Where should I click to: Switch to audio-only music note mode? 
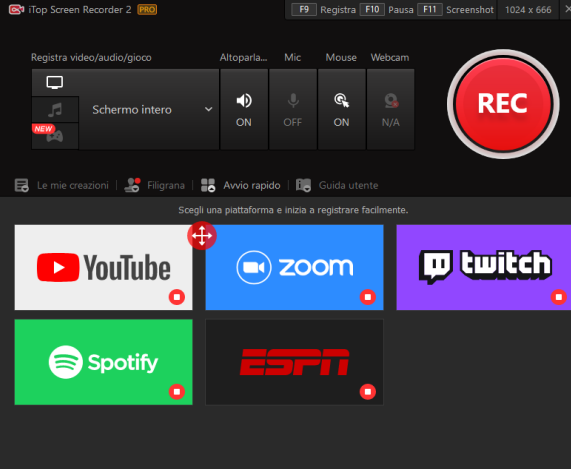pos(55,110)
